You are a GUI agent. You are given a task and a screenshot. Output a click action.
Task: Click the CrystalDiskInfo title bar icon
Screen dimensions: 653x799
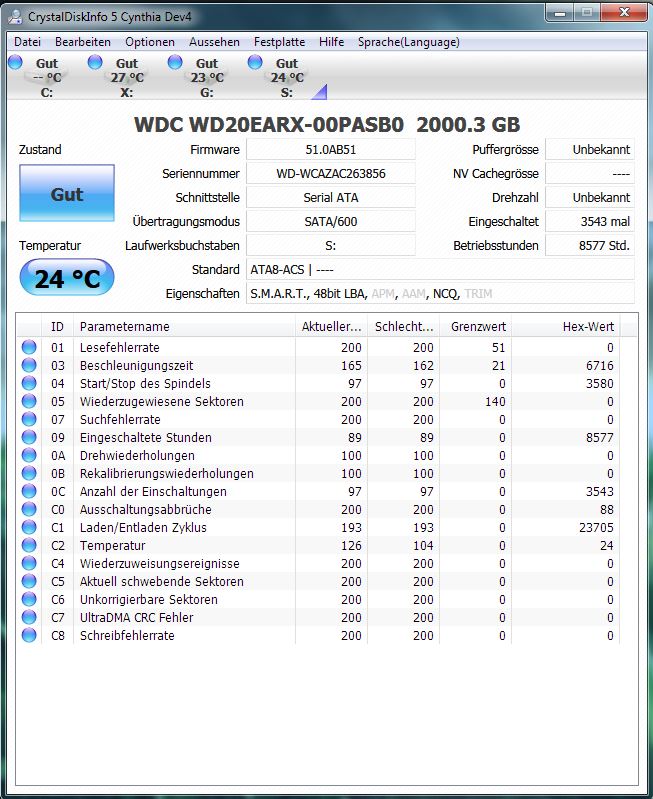click(15, 17)
